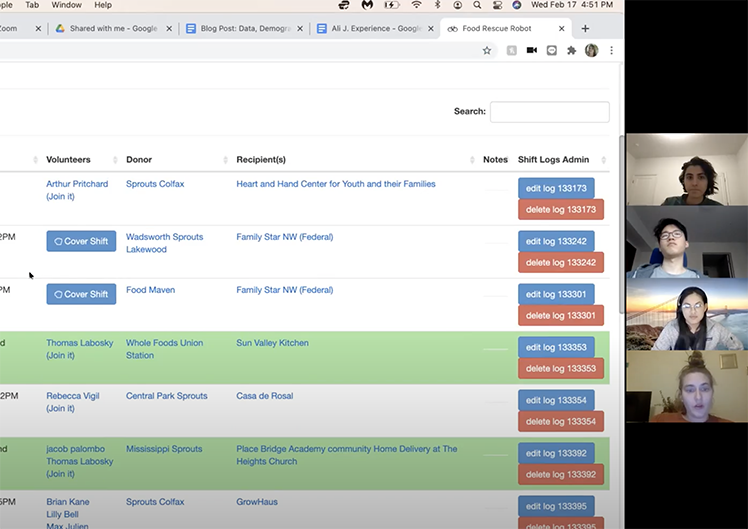Select the top participant video tile
The image size is (748, 529).
point(687,169)
